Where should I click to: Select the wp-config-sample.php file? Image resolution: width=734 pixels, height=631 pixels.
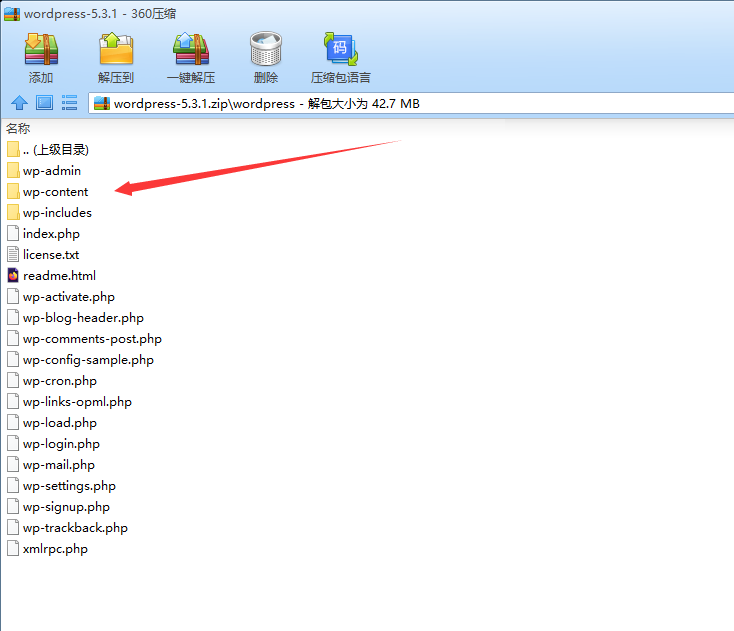click(x=88, y=360)
